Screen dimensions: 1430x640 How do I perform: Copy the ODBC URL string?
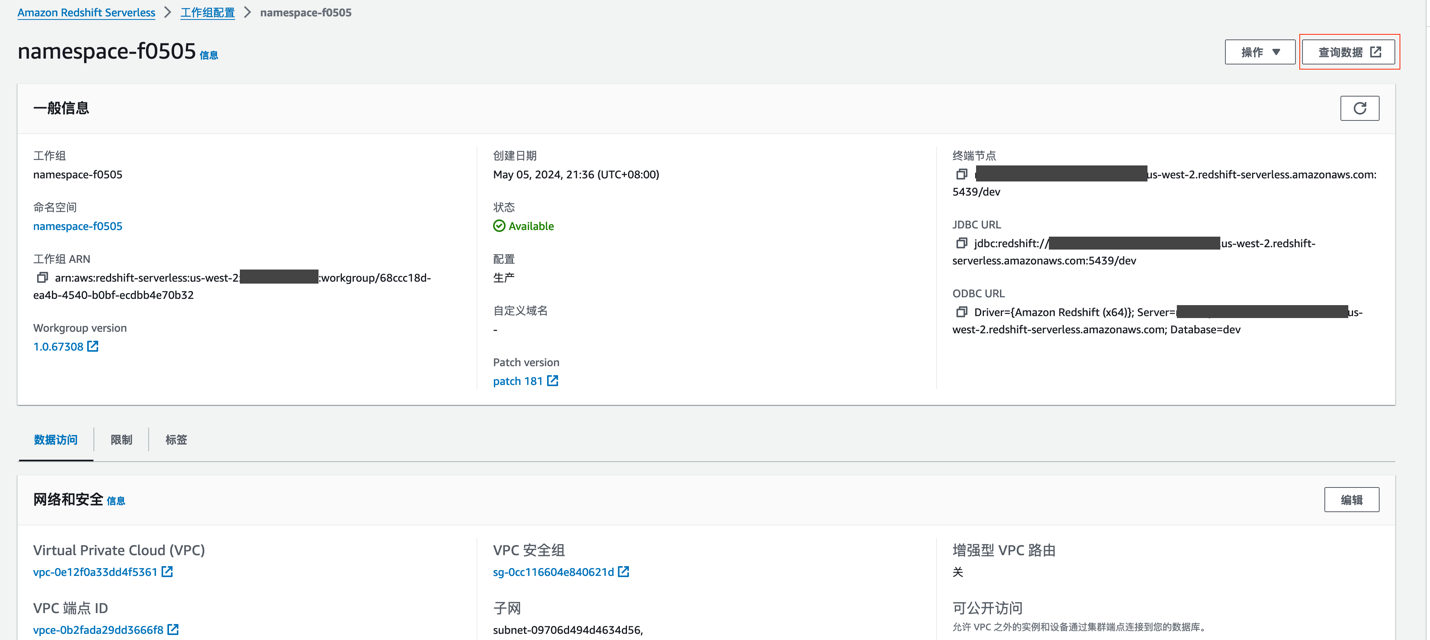[961, 312]
